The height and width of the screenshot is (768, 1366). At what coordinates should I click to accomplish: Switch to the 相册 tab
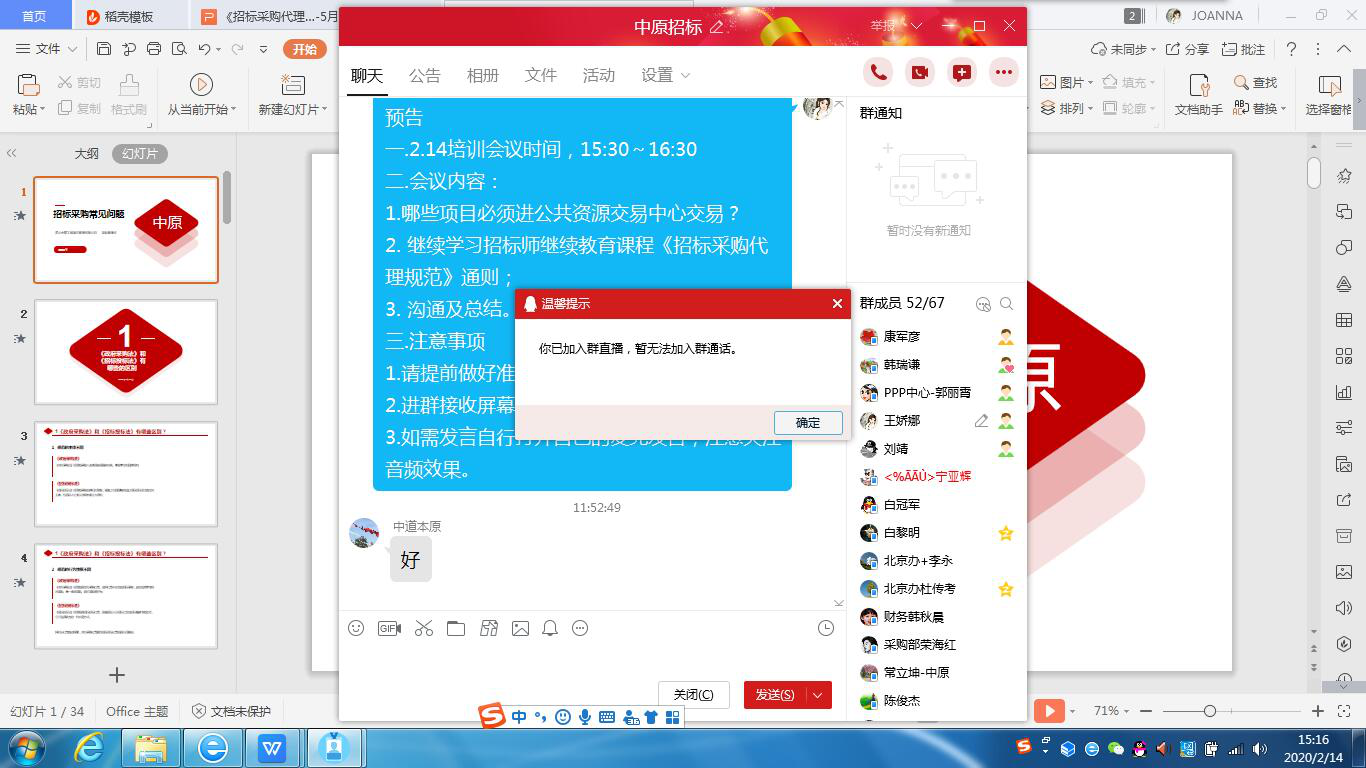(483, 75)
